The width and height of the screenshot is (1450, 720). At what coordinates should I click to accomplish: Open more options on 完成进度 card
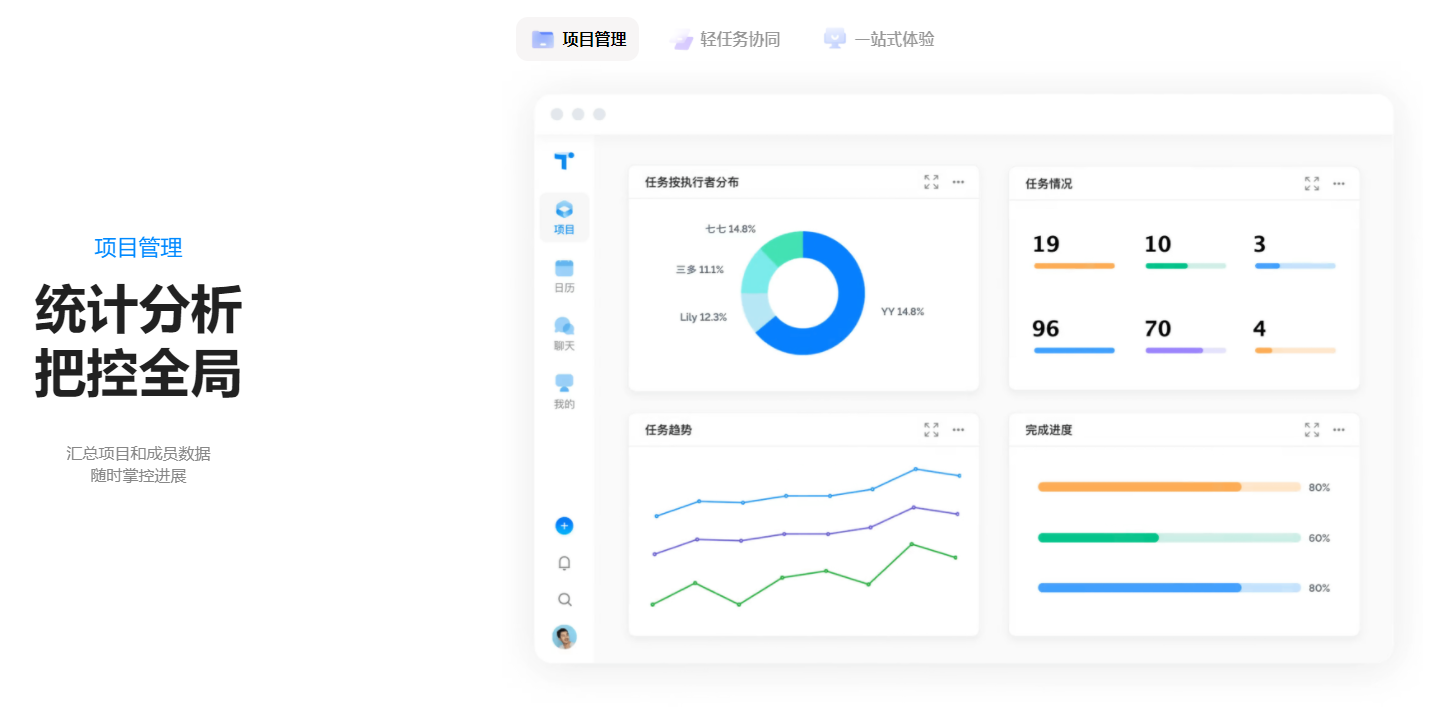[1338, 429]
